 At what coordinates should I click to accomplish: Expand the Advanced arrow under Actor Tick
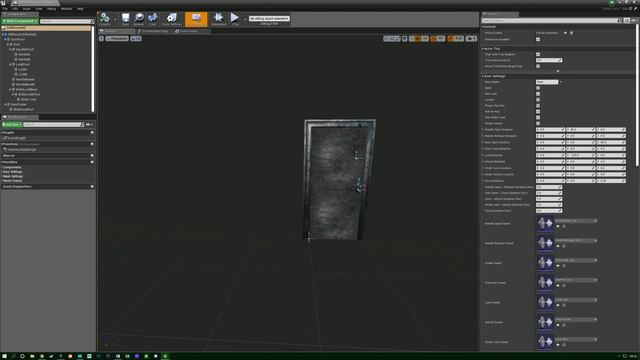[558, 71]
